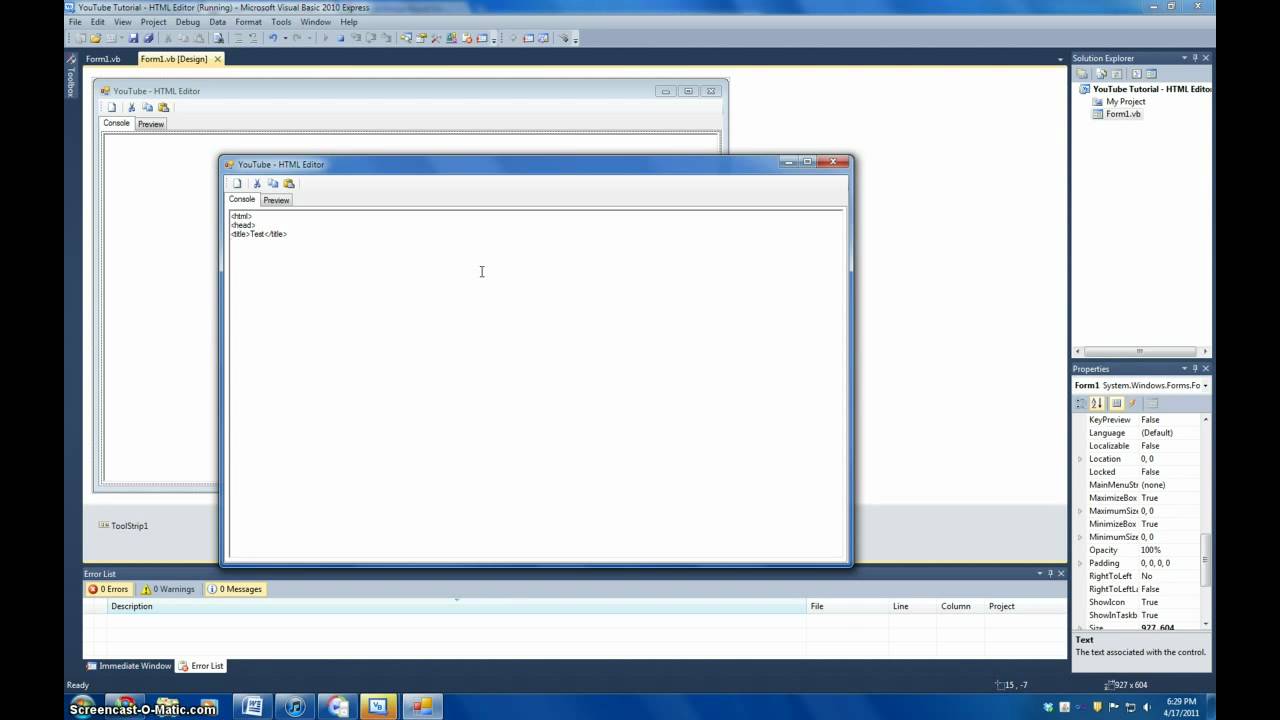Expand Location property in Properties grid
This screenshot has width=1280, height=720.
[1080, 459]
